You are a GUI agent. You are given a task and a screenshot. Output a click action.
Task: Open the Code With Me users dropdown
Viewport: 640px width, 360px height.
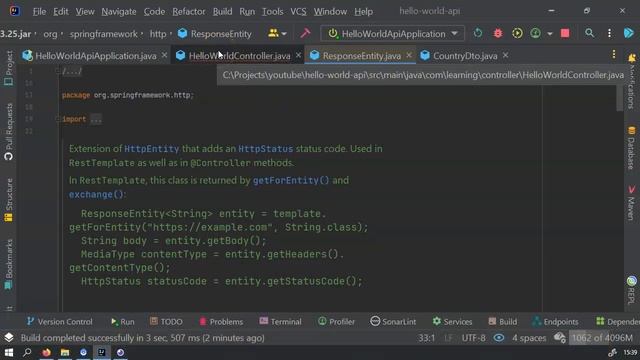click(277, 33)
